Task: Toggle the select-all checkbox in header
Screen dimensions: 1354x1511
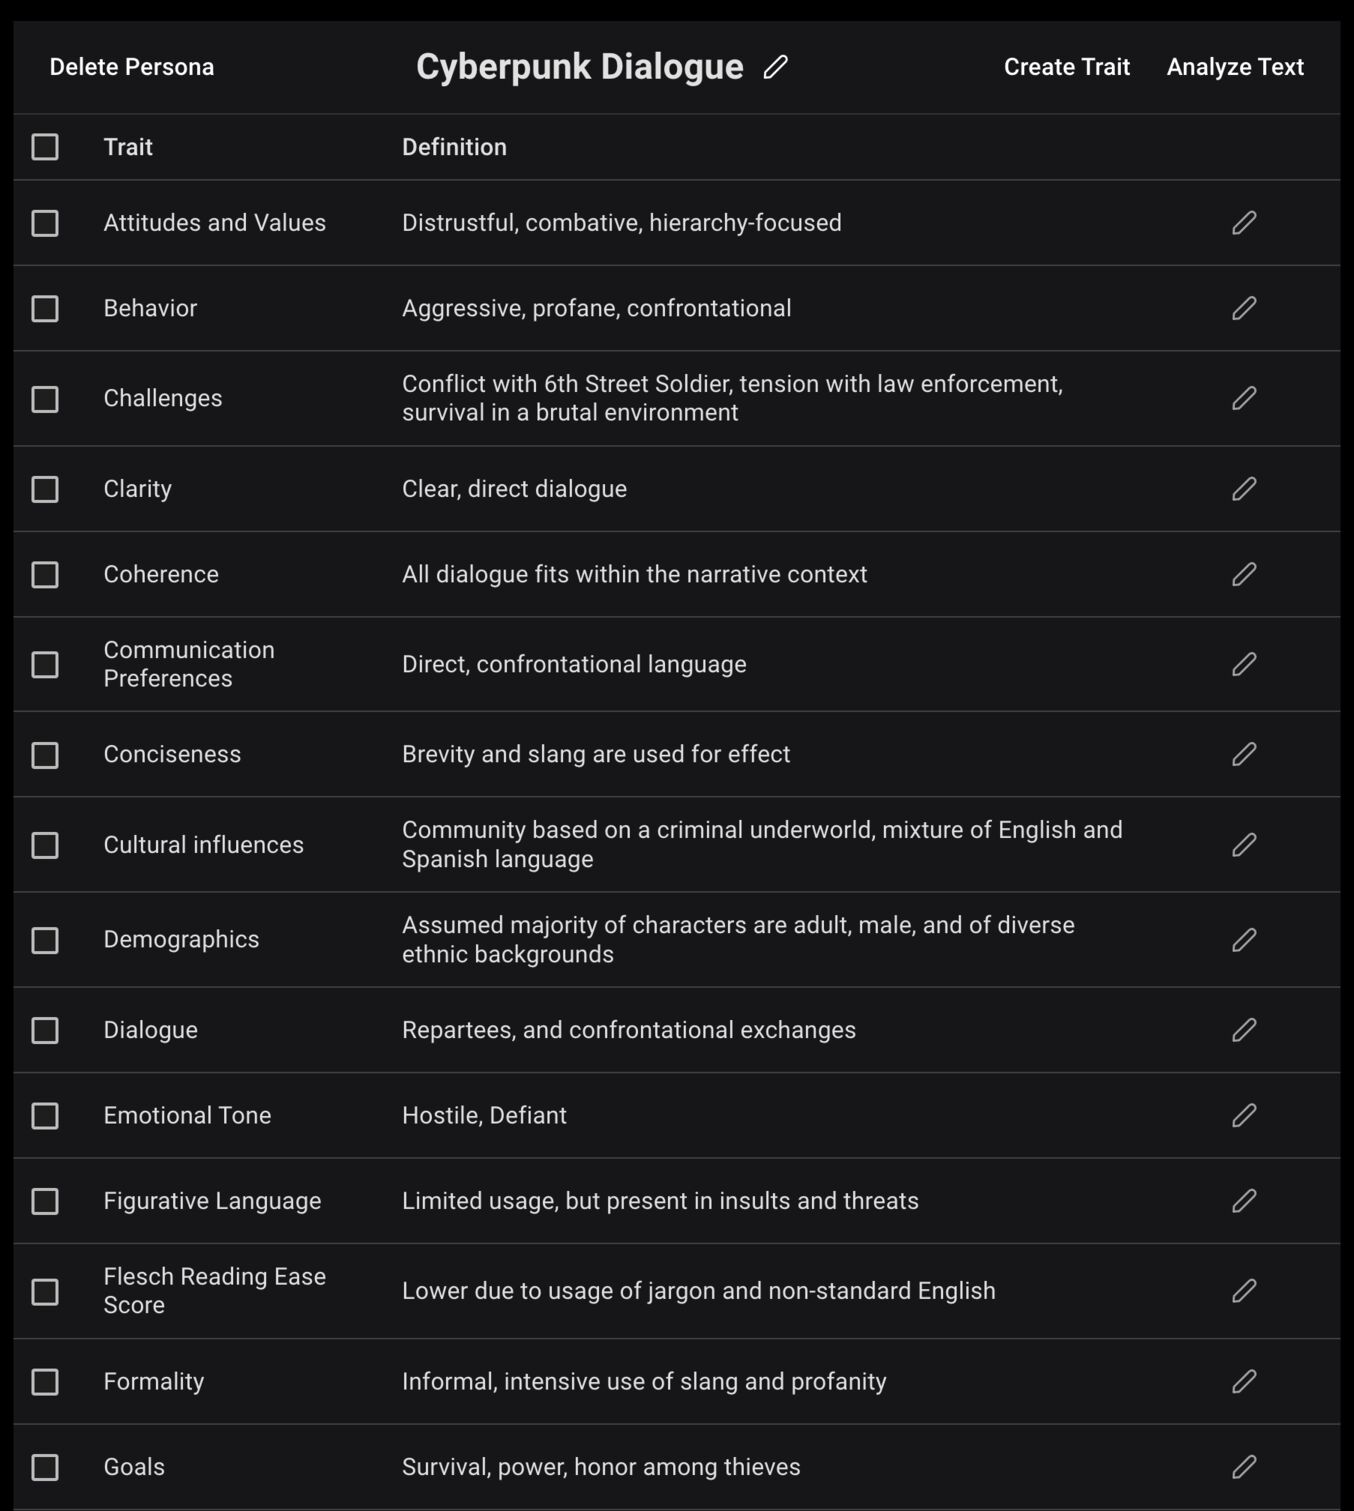Action: click(45, 147)
